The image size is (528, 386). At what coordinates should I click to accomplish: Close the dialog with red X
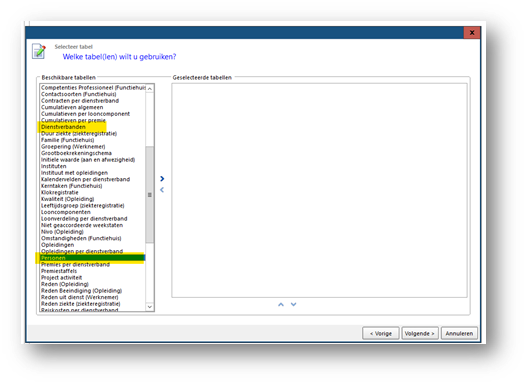(x=472, y=33)
